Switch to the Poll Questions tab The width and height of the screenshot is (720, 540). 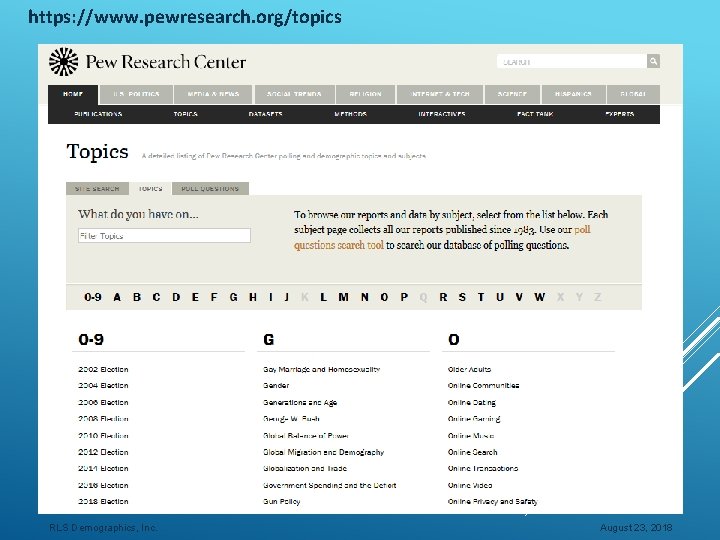pyautogui.click(x=210, y=189)
